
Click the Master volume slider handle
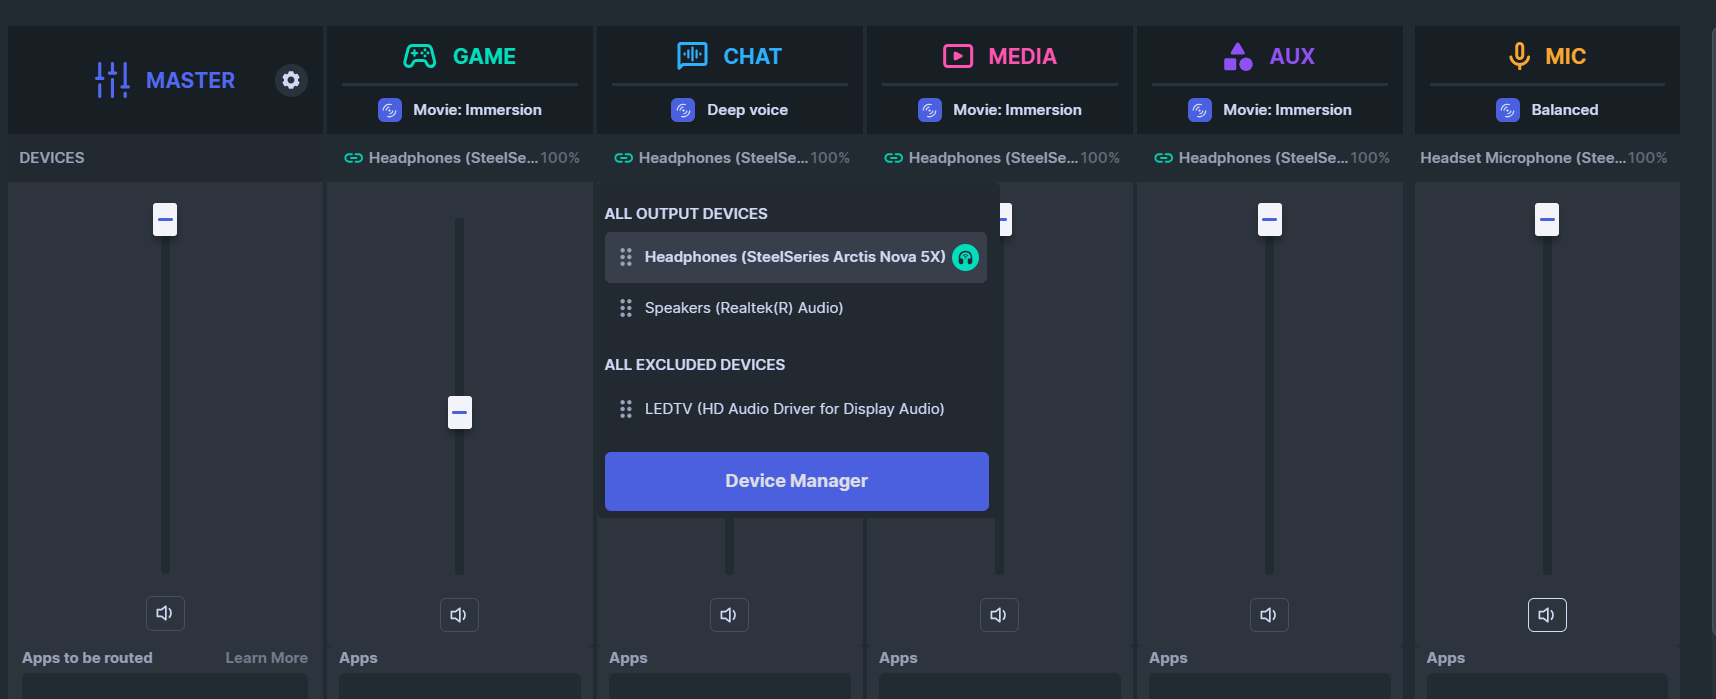(165, 219)
